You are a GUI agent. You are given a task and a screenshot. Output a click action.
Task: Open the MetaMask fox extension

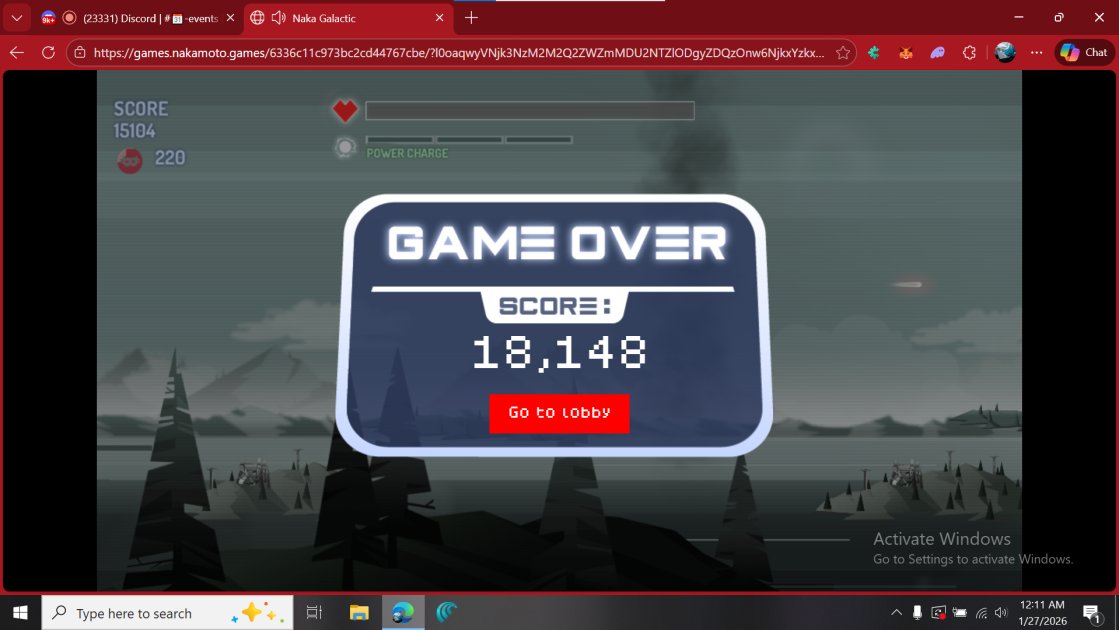tap(906, 52)
